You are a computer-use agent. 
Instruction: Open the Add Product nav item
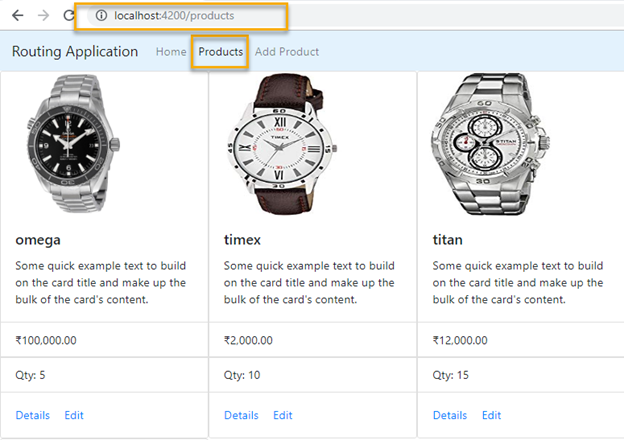(287, 52)
